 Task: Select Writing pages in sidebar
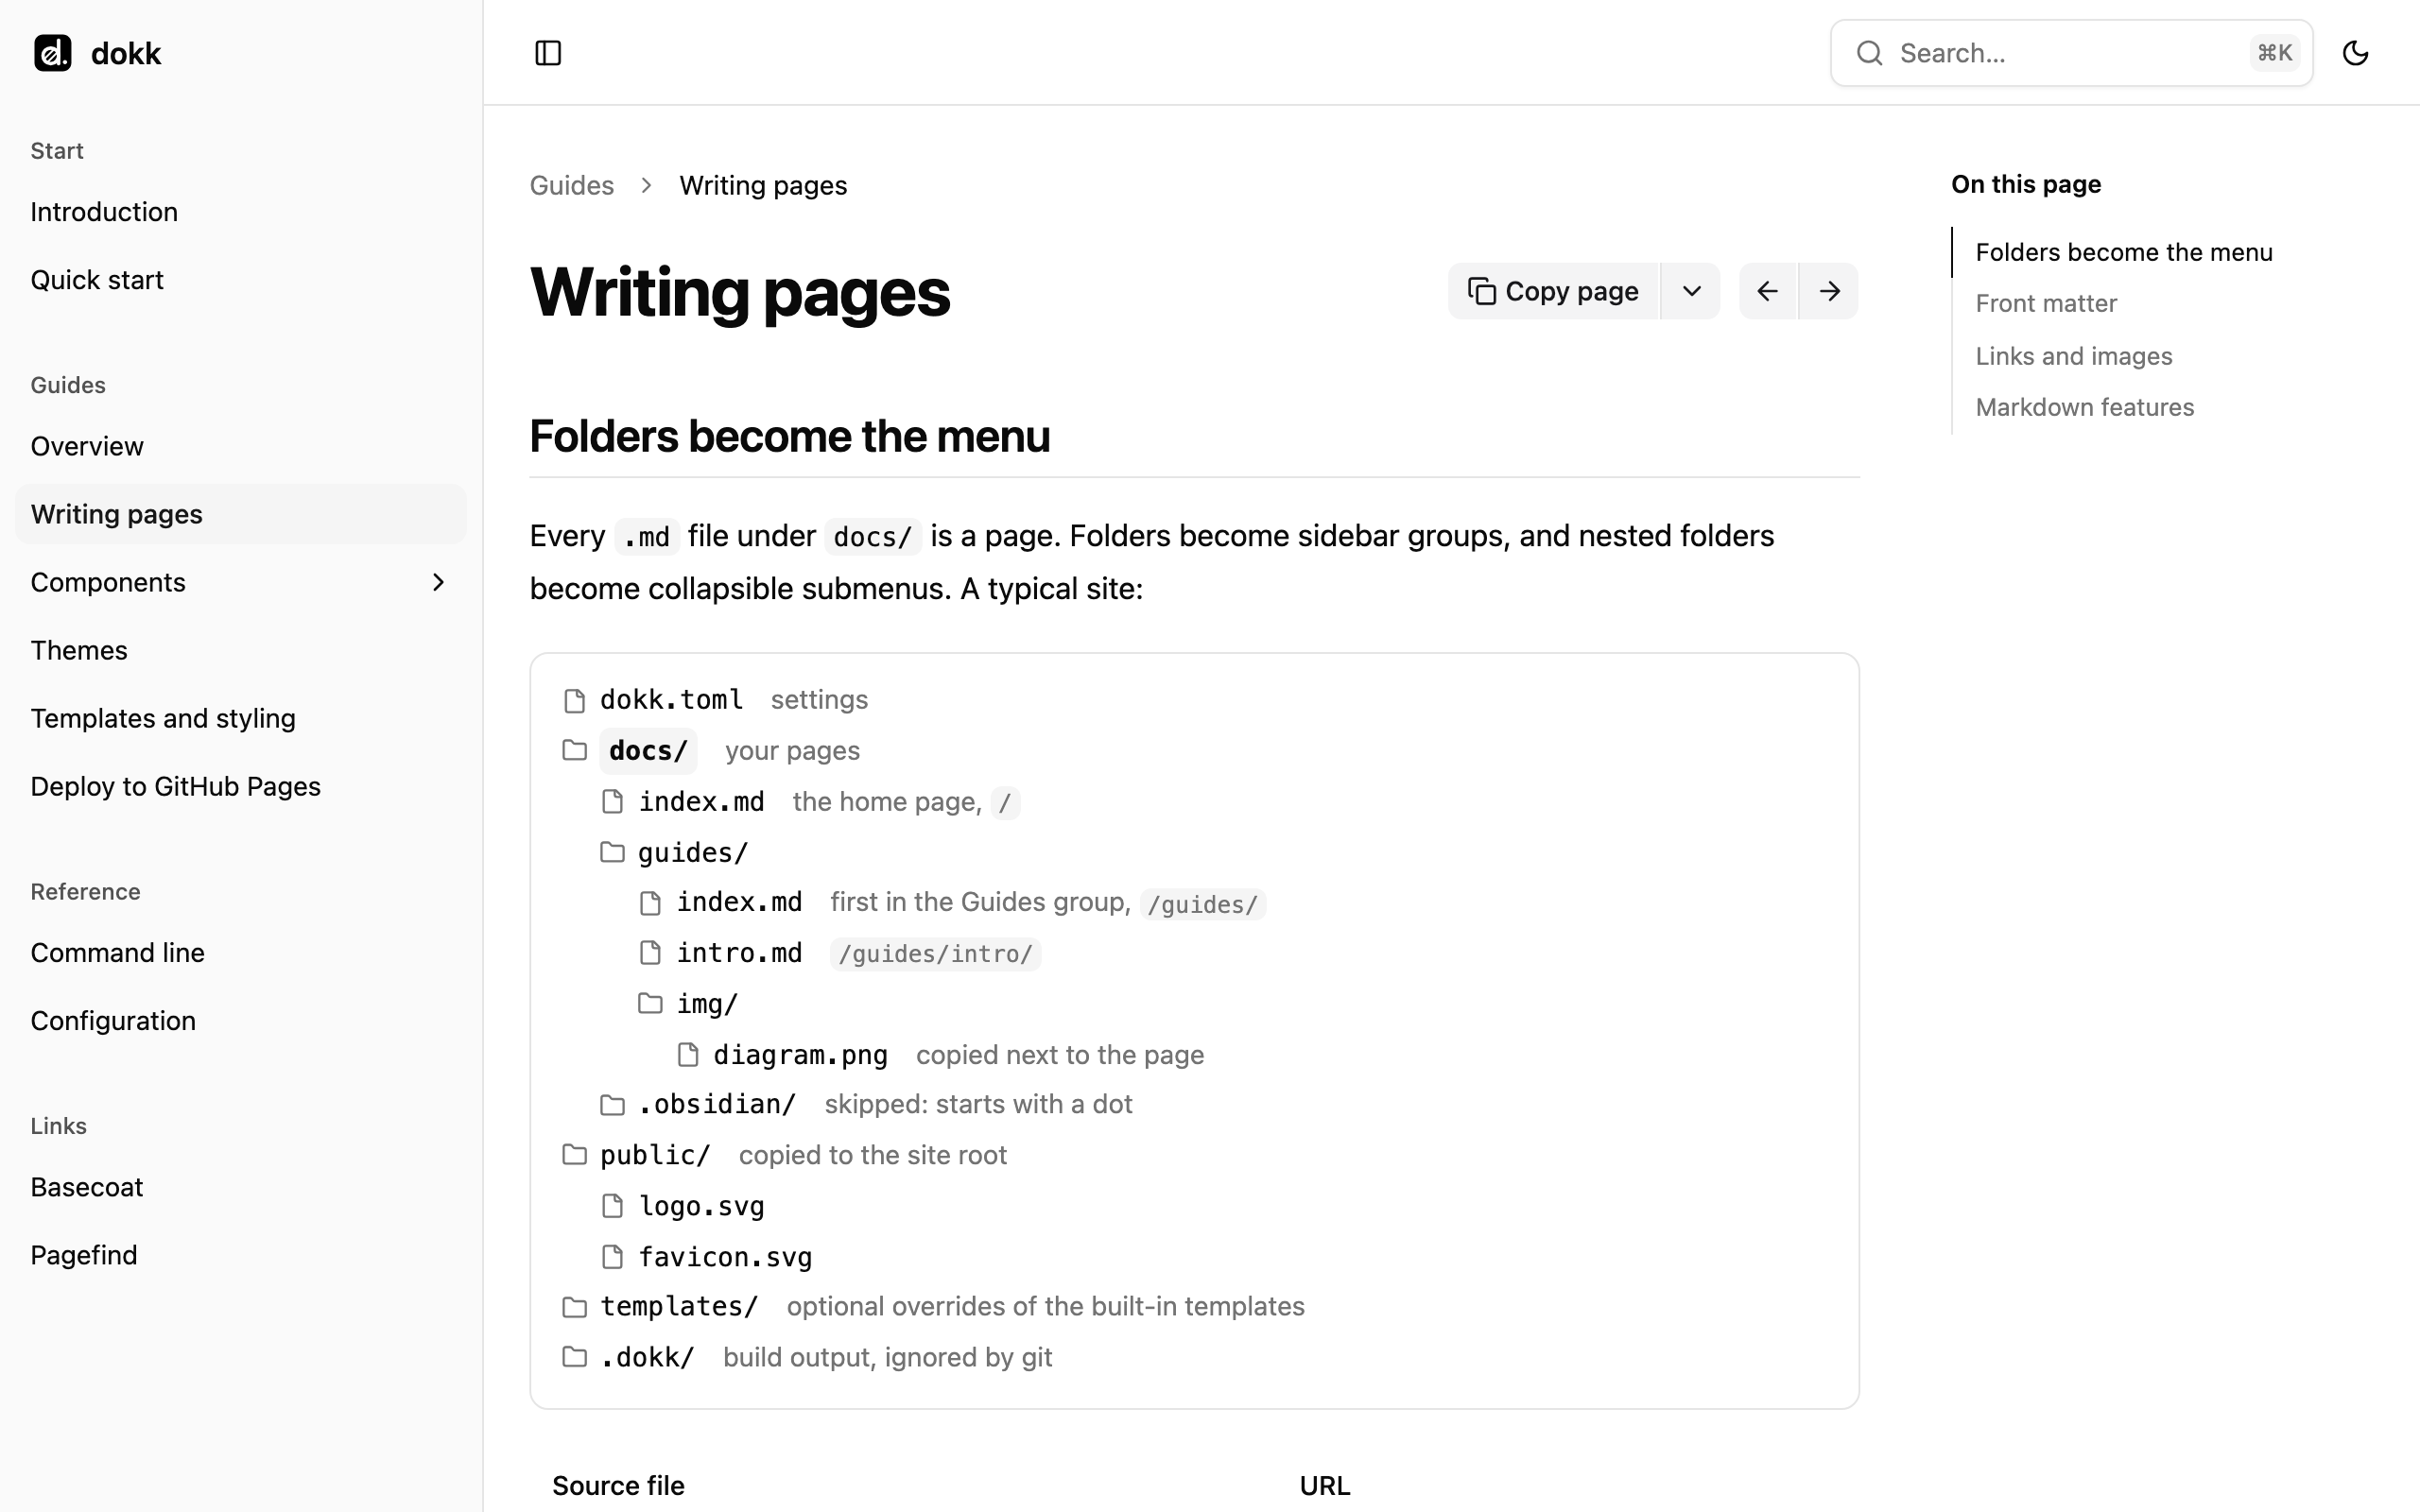click(x=240, y=514)
